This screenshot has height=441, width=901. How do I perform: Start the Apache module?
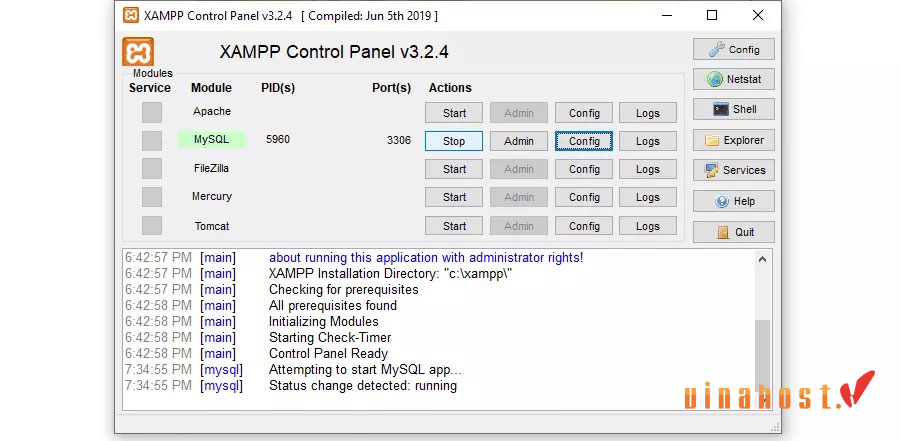[x=454, y=113]
